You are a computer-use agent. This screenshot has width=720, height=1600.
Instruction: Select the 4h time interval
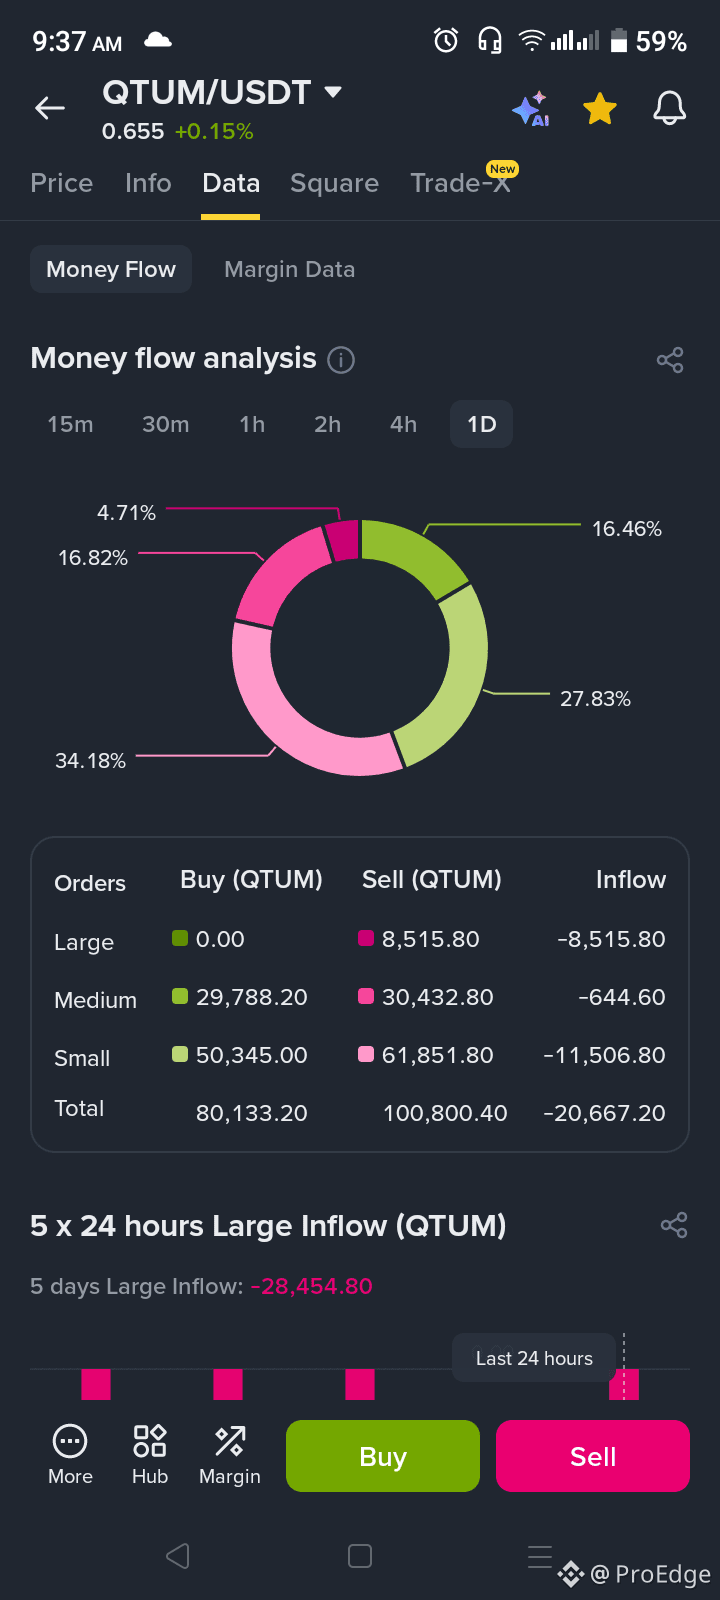point(403,424)
